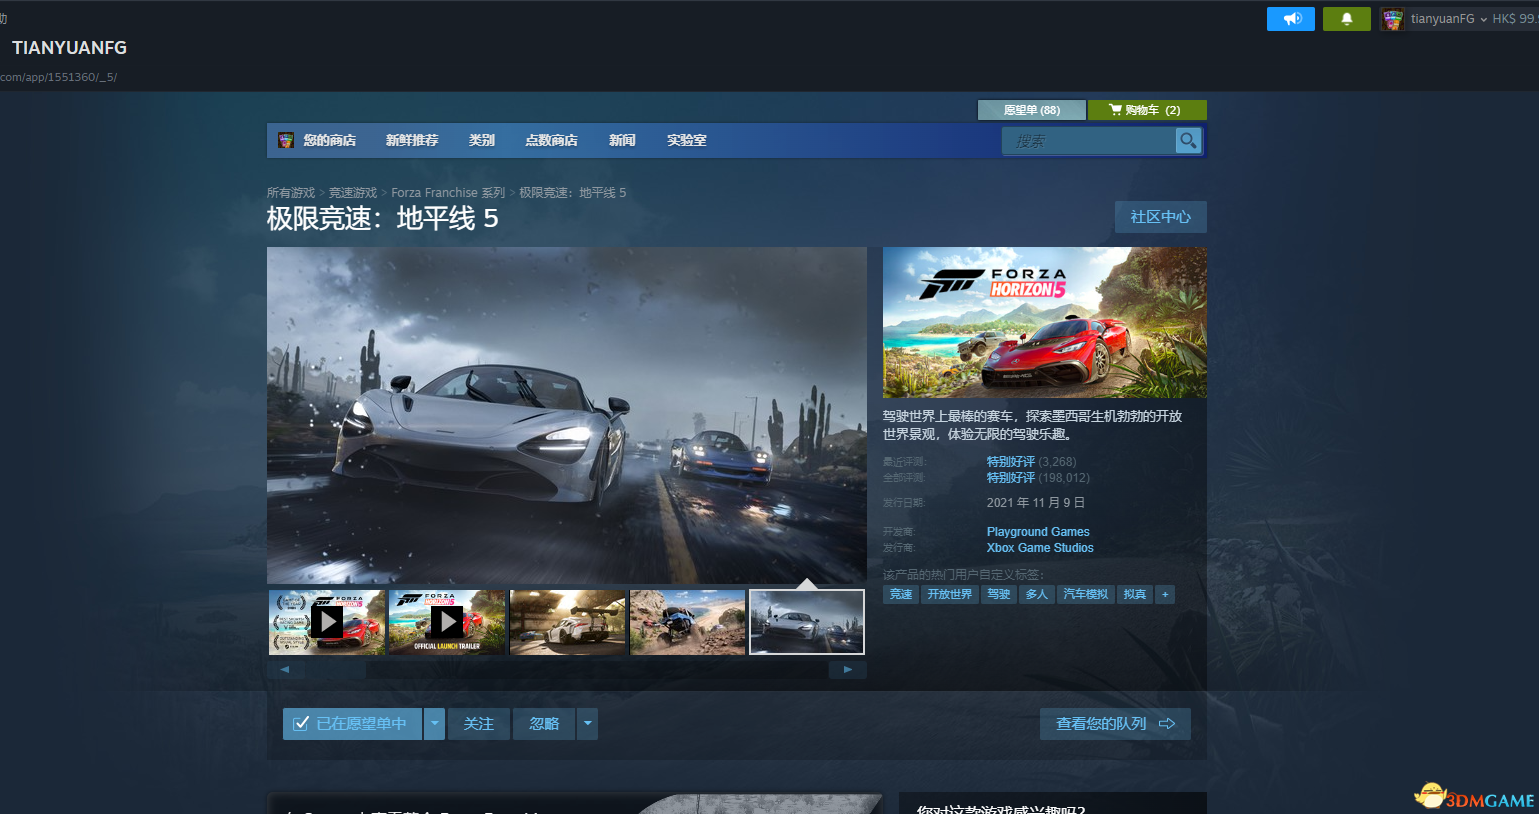
Task: Click the store avatar icon beside 您的商店
Action: (286, 140)
